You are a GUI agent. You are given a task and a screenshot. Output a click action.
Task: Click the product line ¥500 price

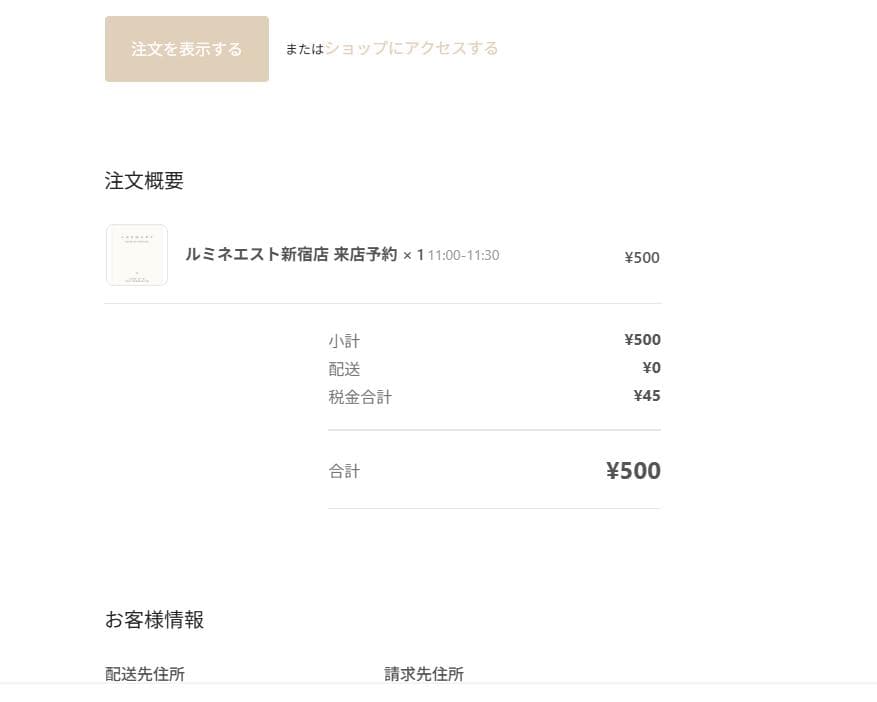pyautogui.click(x=642, y=258)
